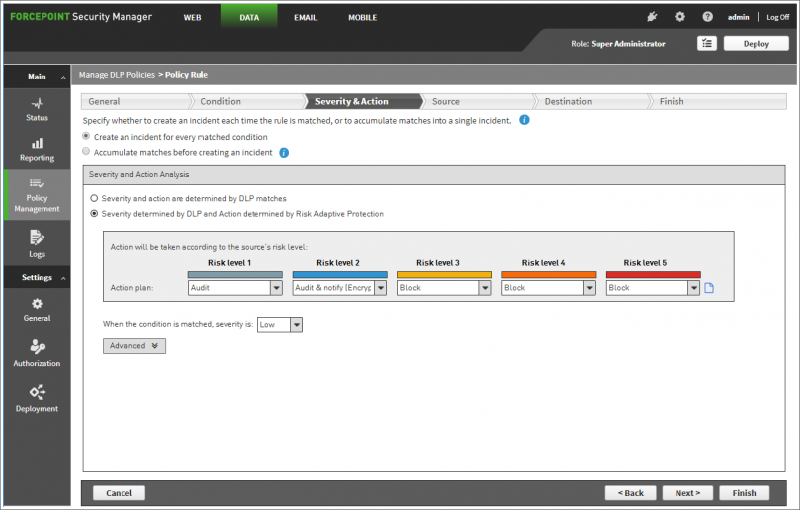Image resolution: width=800 pixels, height=510 pixels.
Task: Open the help question mark icon
Action: click(x=707, y=17)
